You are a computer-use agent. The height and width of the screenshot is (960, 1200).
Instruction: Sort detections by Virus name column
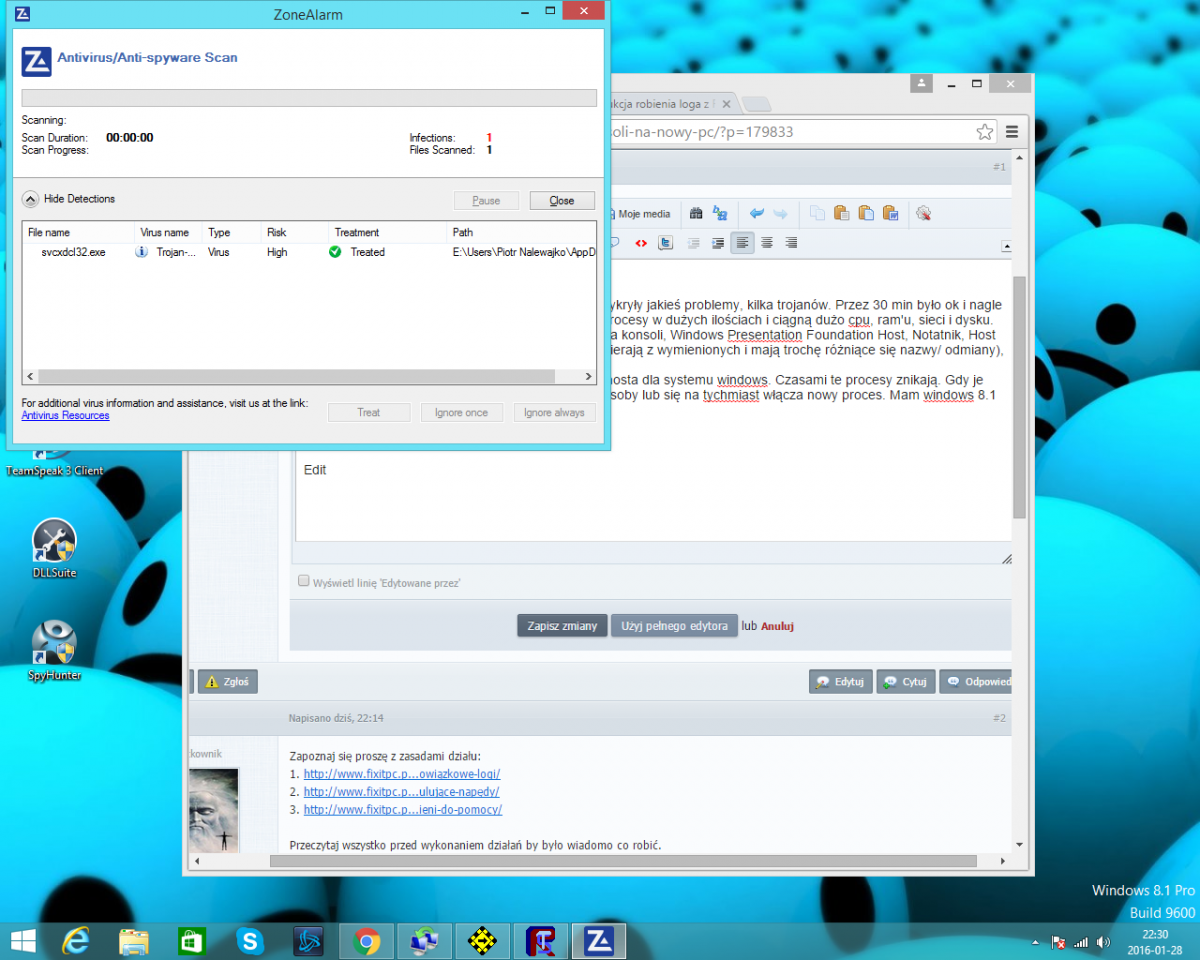169,232
